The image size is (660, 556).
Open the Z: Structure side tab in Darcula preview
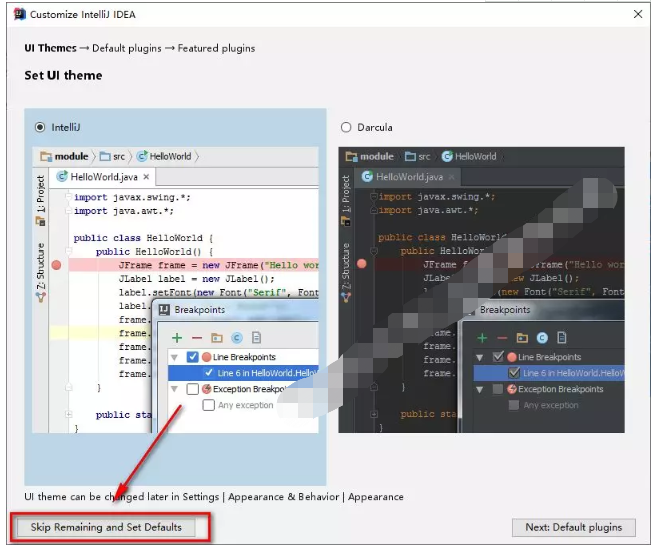click(x=346, y=272)
